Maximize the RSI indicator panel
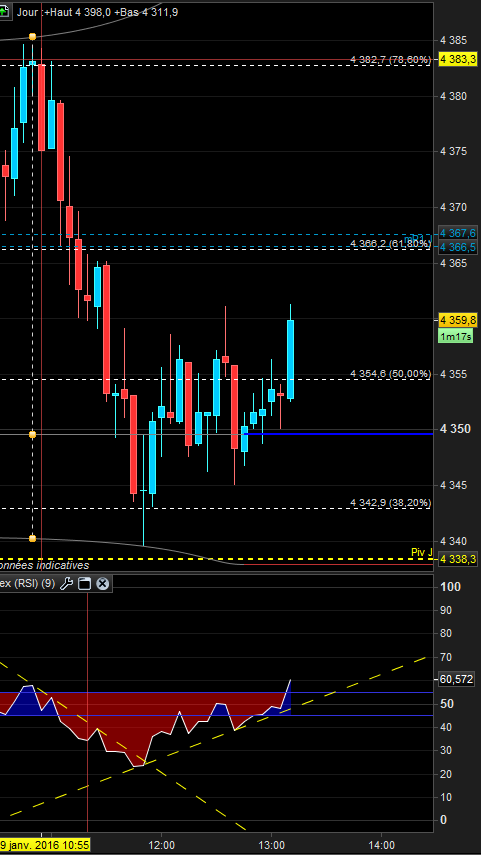The width and height of the screenshot is (481, 855). [84, 584]
